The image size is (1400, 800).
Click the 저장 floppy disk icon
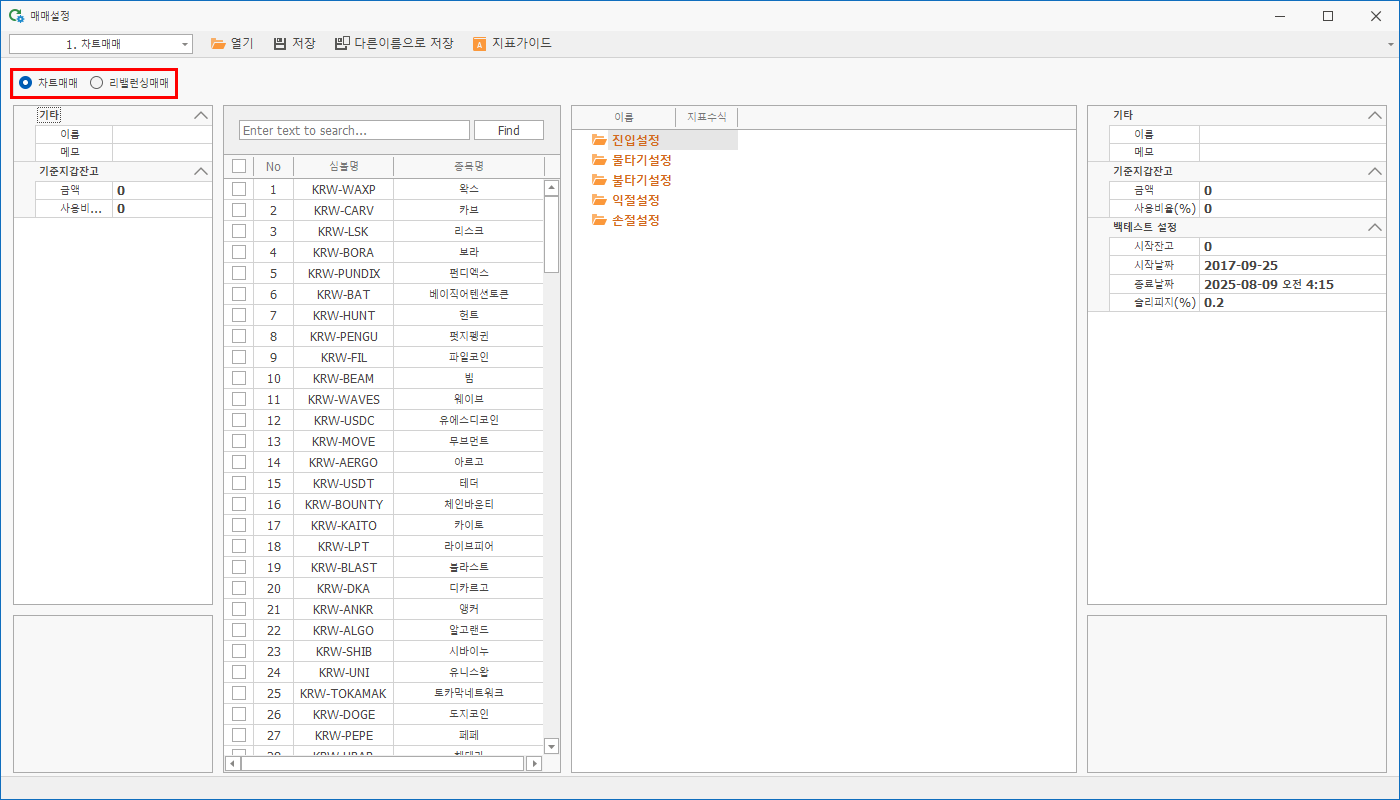pyautogui.click(x=280, y=43)
